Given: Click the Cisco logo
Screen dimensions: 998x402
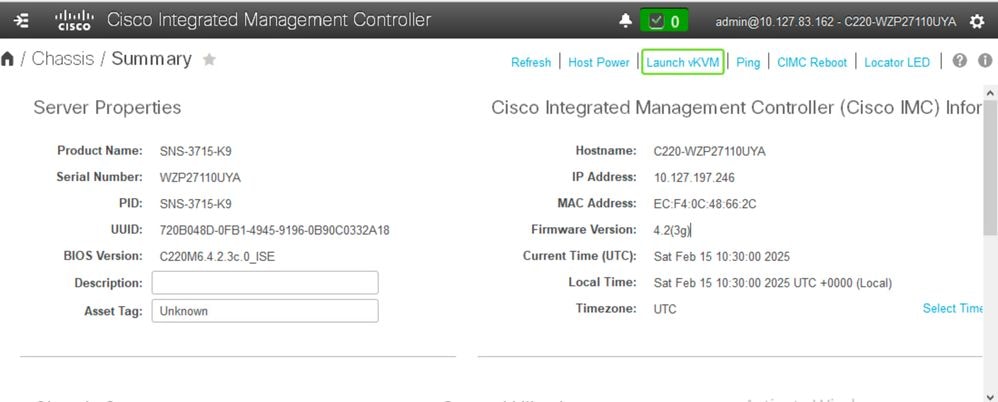Looking at the screenshot, I should click(73, 20).
